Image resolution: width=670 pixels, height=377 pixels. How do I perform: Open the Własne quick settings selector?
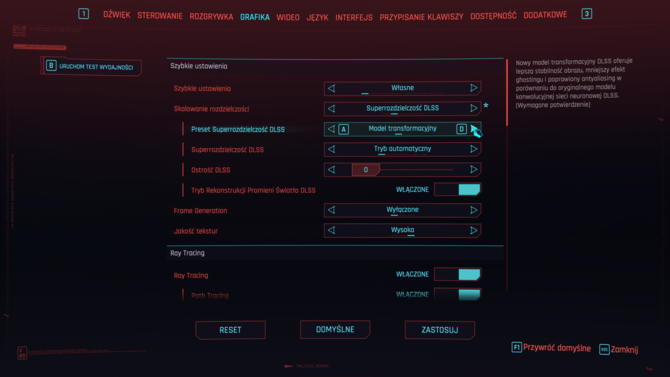click(x=403, y=88)
